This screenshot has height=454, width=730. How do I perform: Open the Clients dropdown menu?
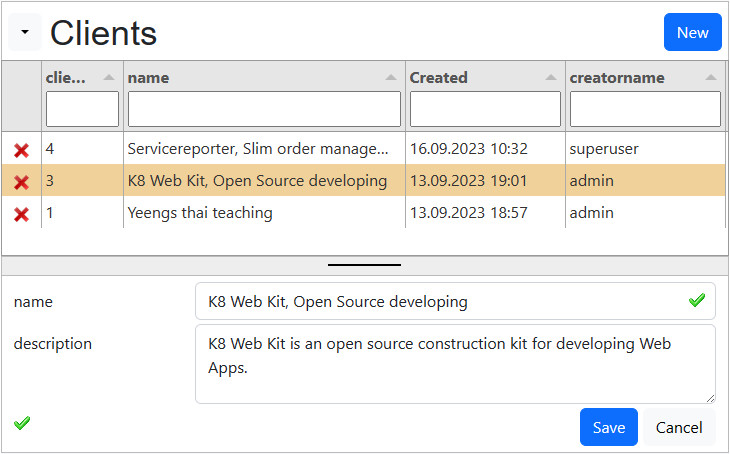pos(25,33)
